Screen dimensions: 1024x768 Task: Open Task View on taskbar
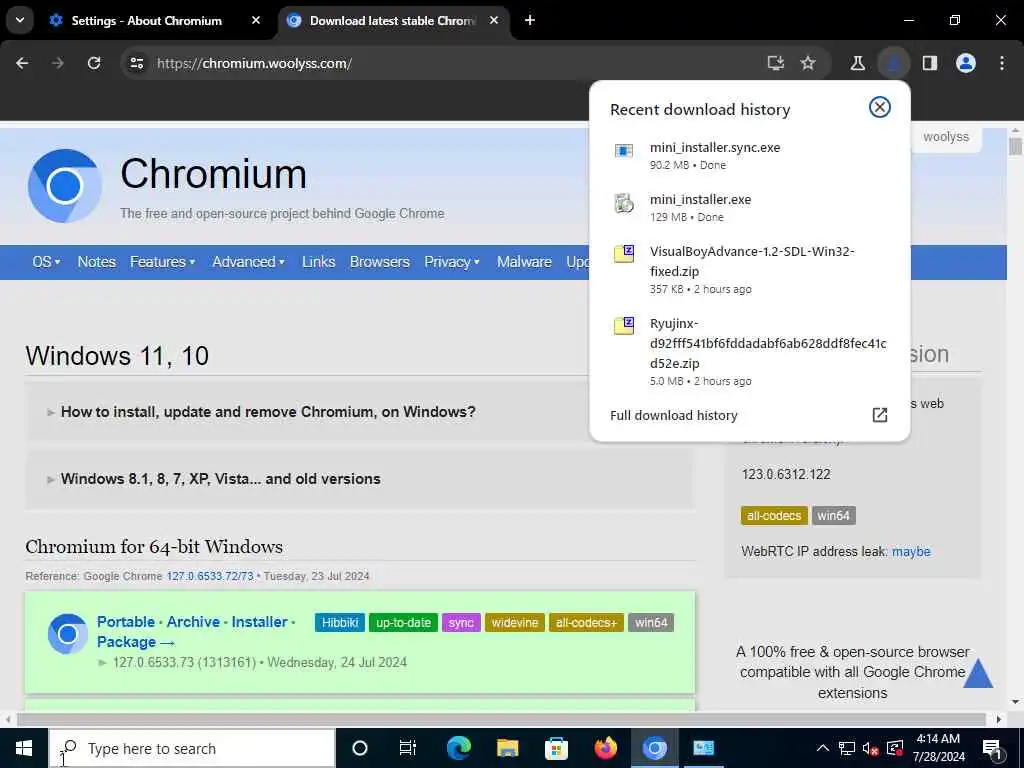coord(408,748)
